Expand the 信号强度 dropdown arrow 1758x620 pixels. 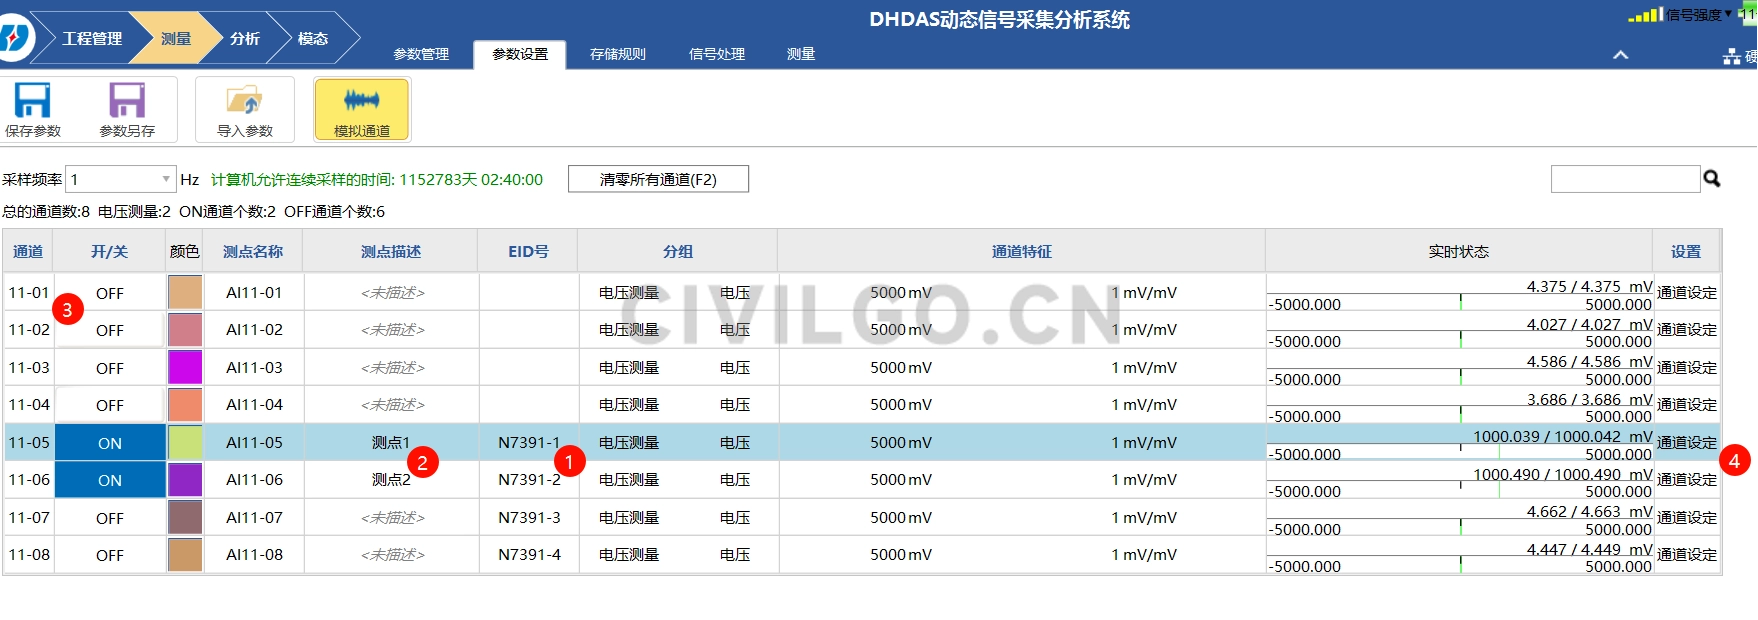pos(1729,14)
